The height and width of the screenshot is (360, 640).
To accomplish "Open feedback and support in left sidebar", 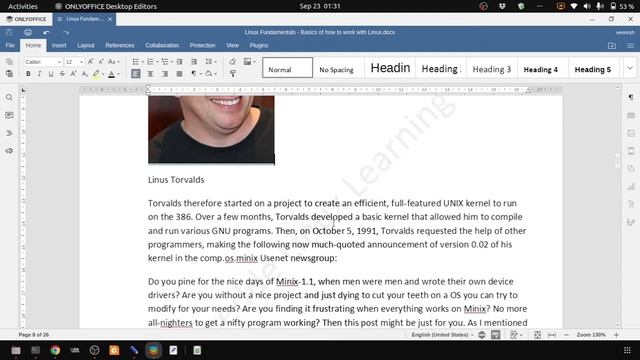I will click(9, 151).
